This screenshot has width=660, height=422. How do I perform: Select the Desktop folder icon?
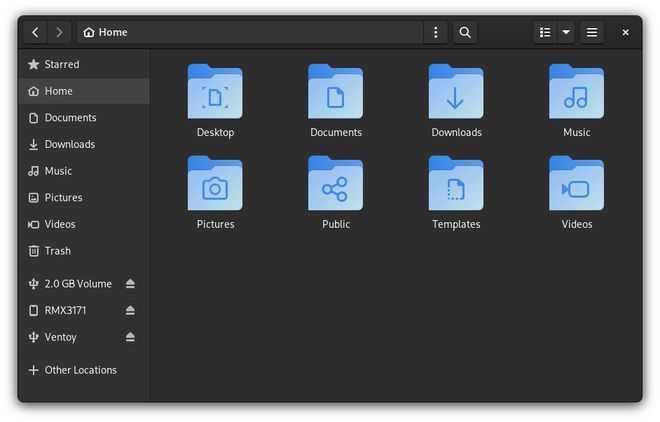point(215,91)
